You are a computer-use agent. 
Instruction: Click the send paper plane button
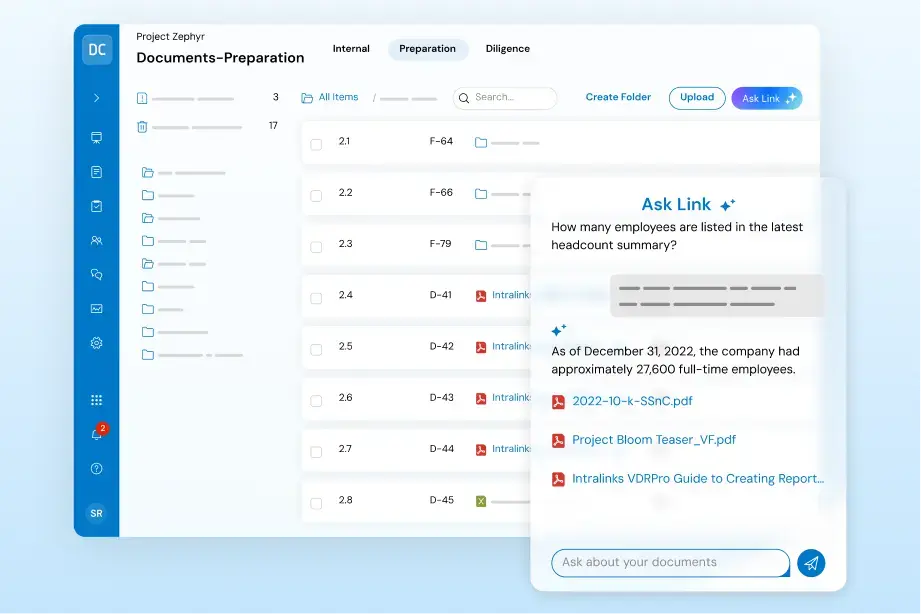pos(811,563)
